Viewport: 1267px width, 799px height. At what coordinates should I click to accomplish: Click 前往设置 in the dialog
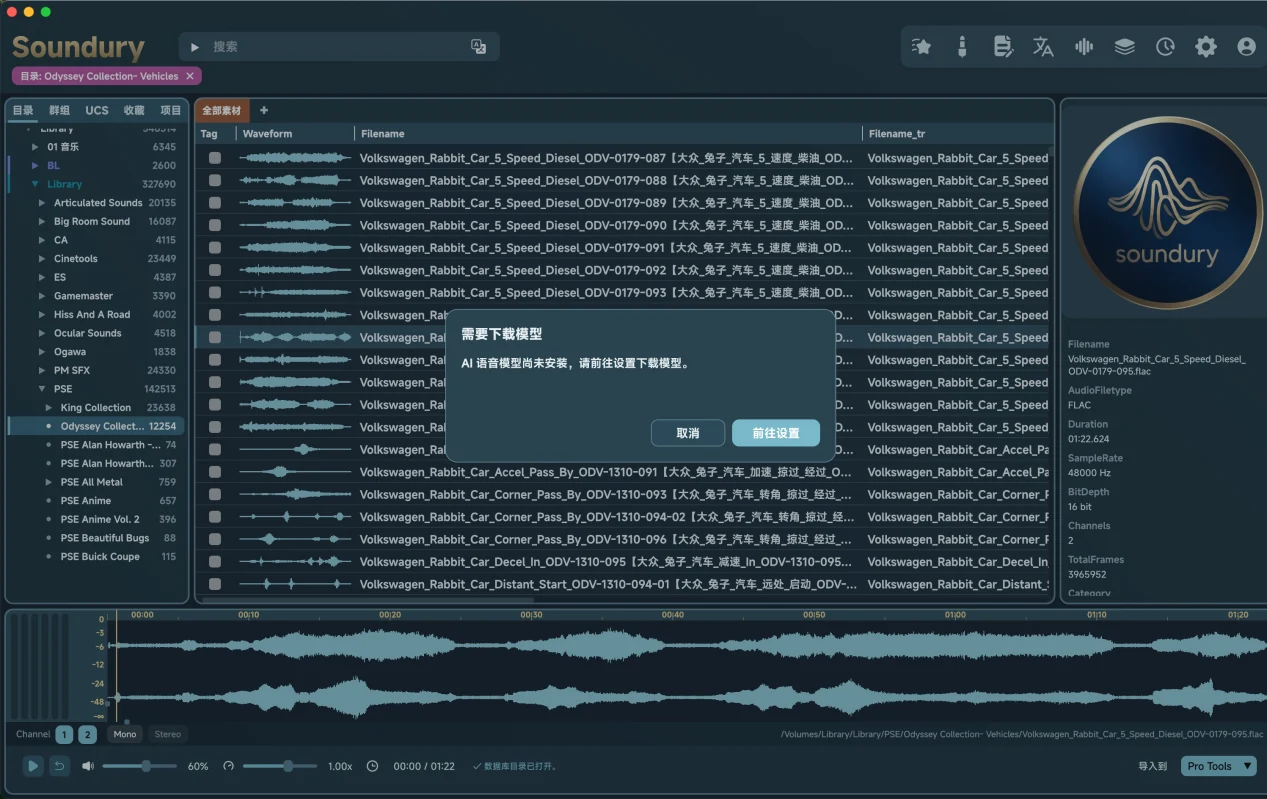[x=776, y=433]
